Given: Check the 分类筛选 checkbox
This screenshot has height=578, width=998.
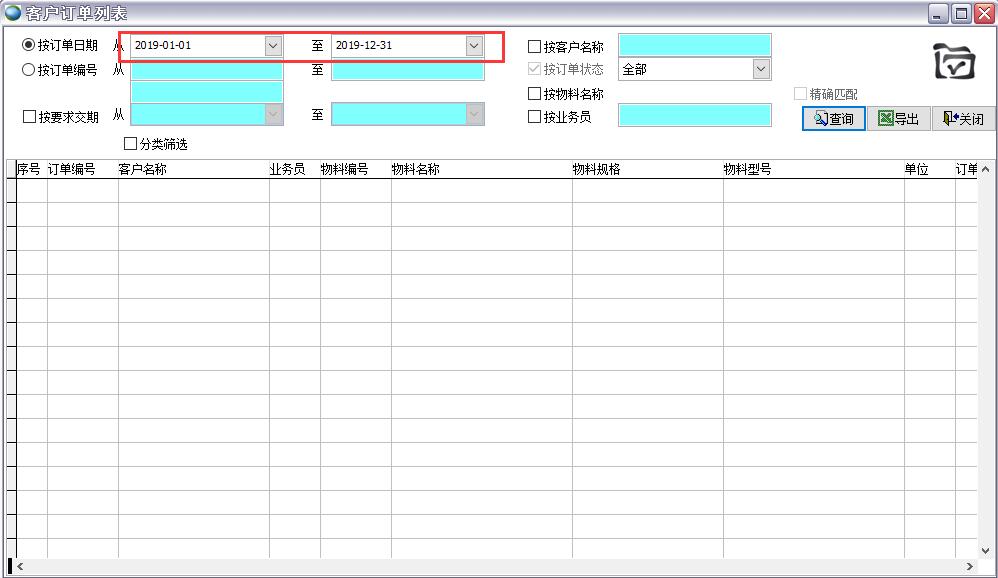Looking at the screenshot, I should point(130,144).
